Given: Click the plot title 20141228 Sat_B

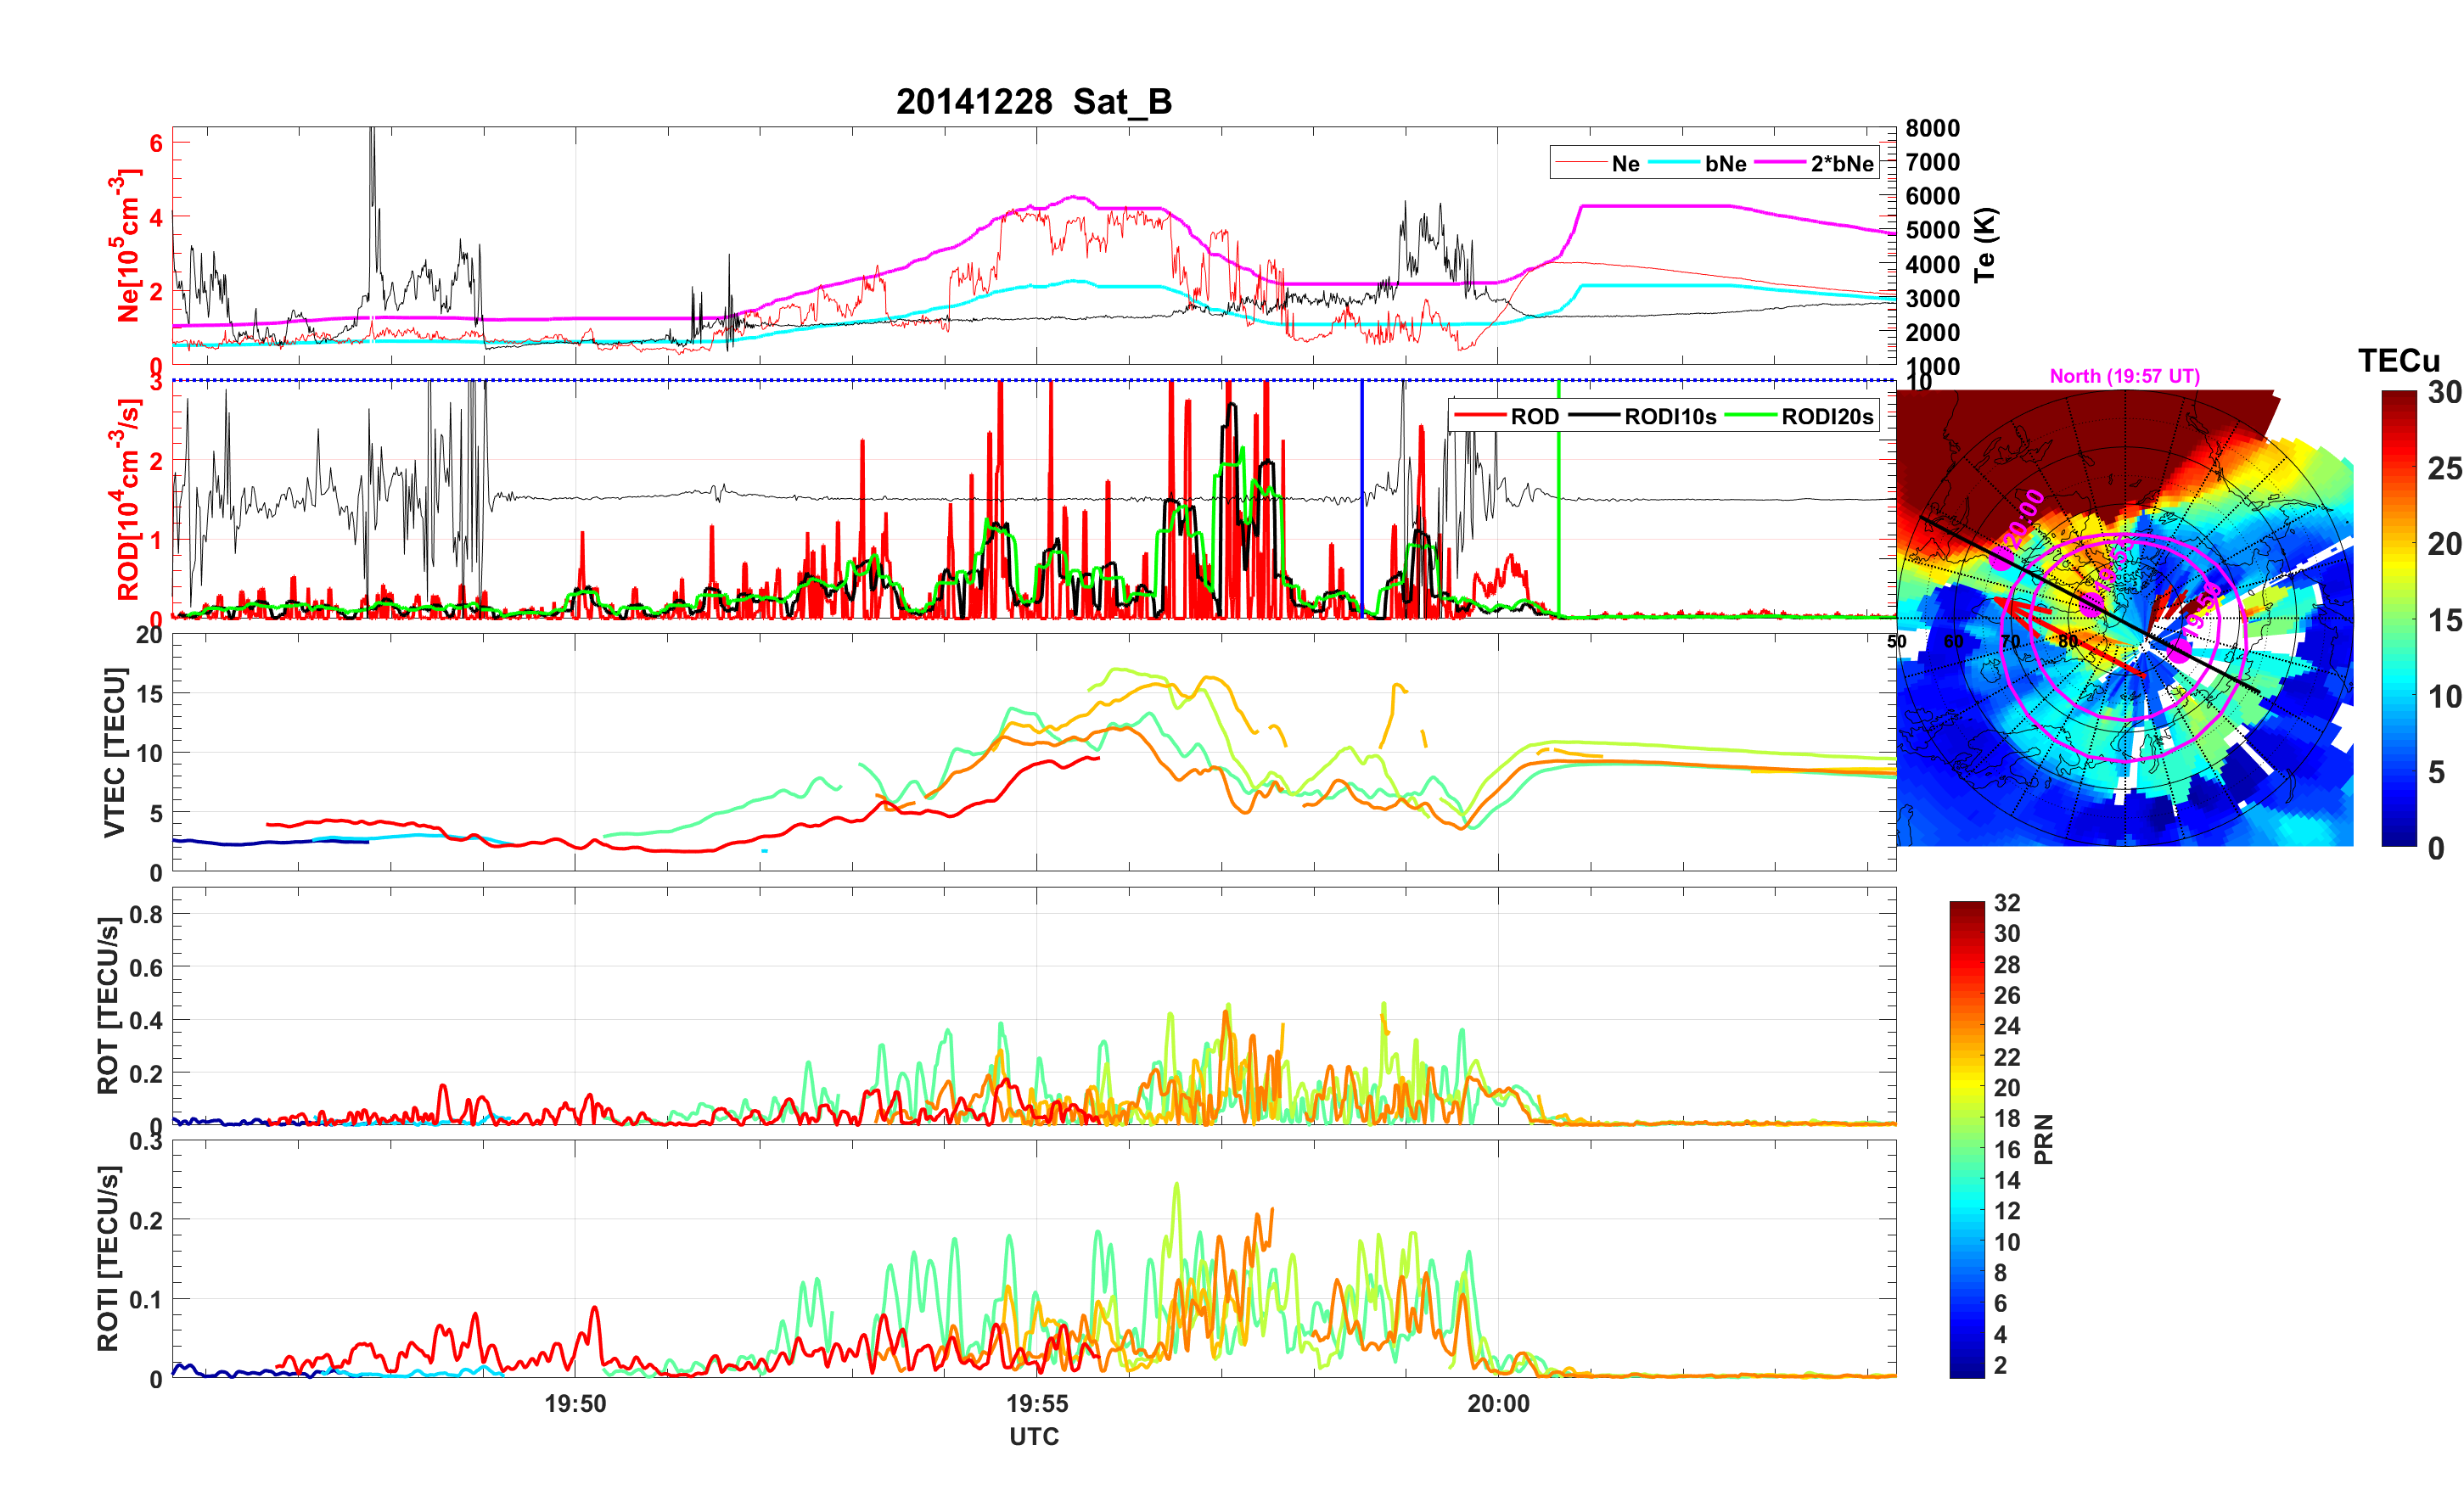Looking at the screenshot, I should click(1033, 102).
